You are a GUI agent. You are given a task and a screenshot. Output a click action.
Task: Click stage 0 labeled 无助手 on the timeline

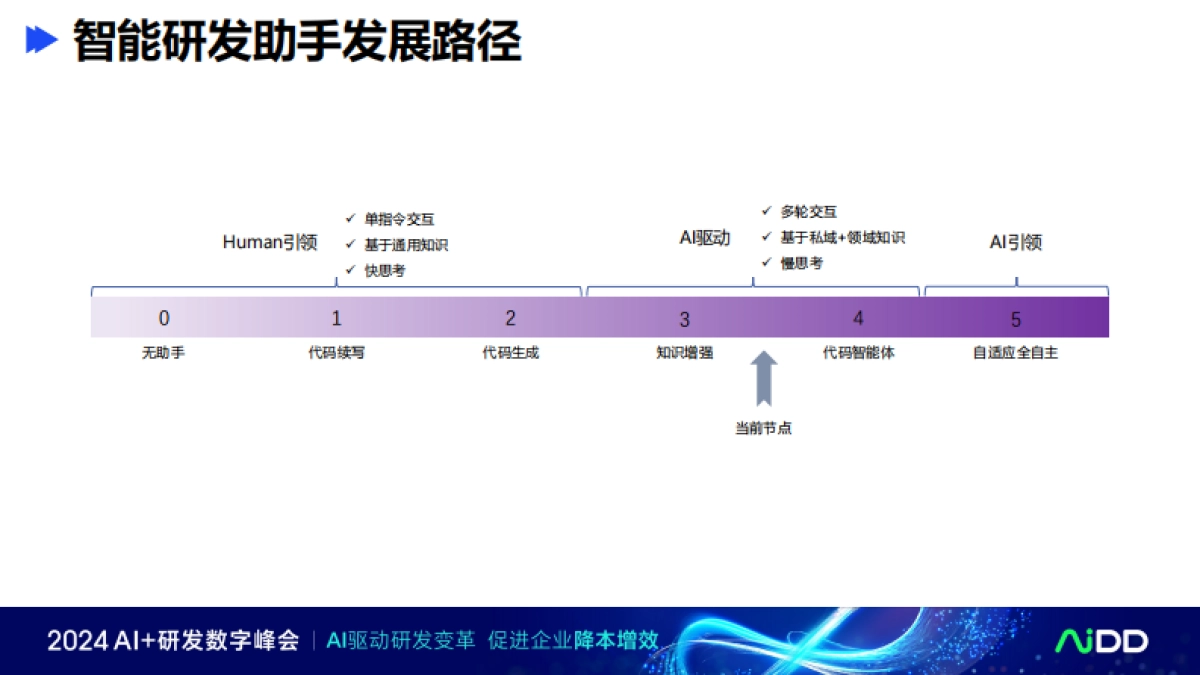[x=163, y=319]
